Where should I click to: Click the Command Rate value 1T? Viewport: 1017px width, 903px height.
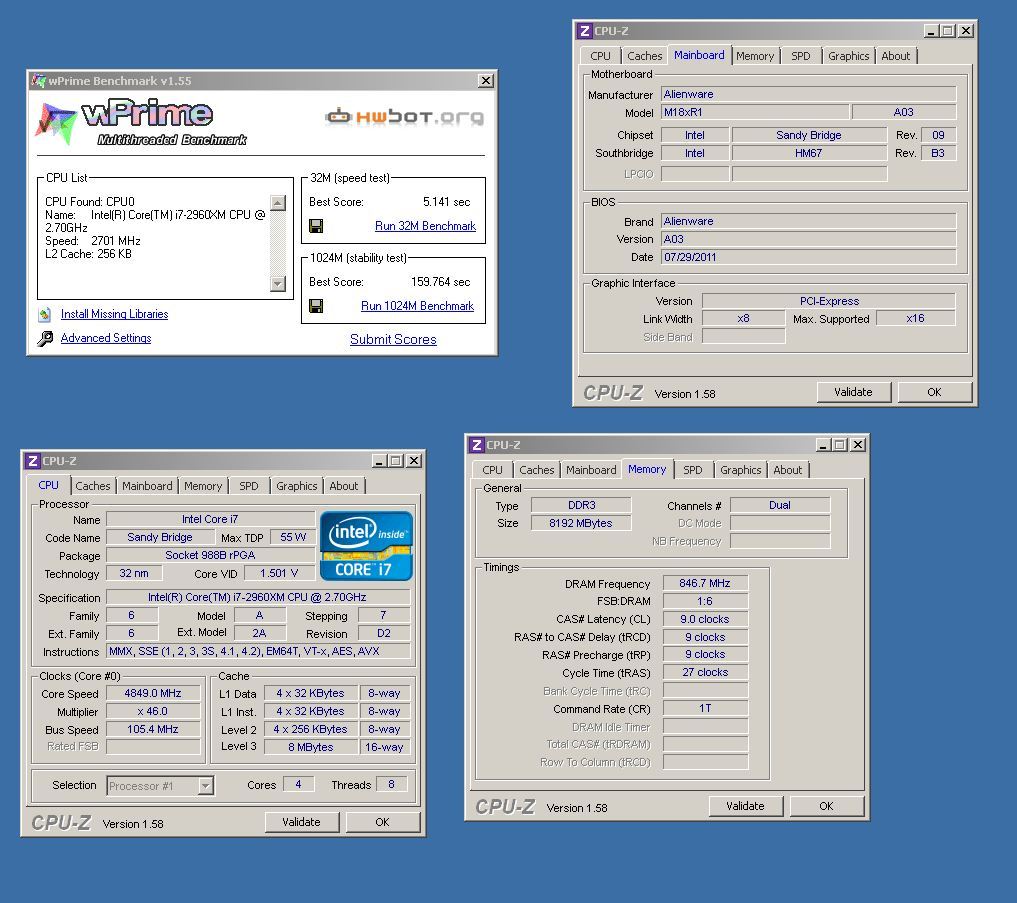point(705,708)
